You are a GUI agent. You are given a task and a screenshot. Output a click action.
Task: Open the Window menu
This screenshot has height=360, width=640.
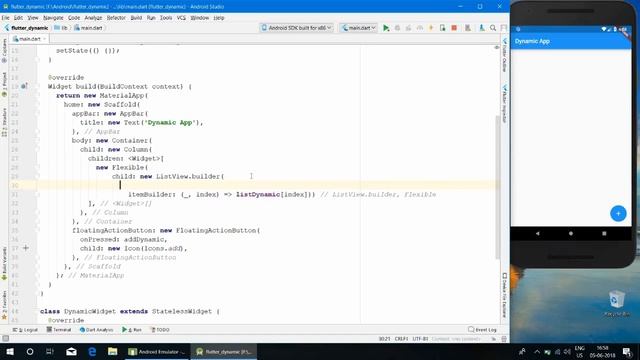[x=200, y=18]
